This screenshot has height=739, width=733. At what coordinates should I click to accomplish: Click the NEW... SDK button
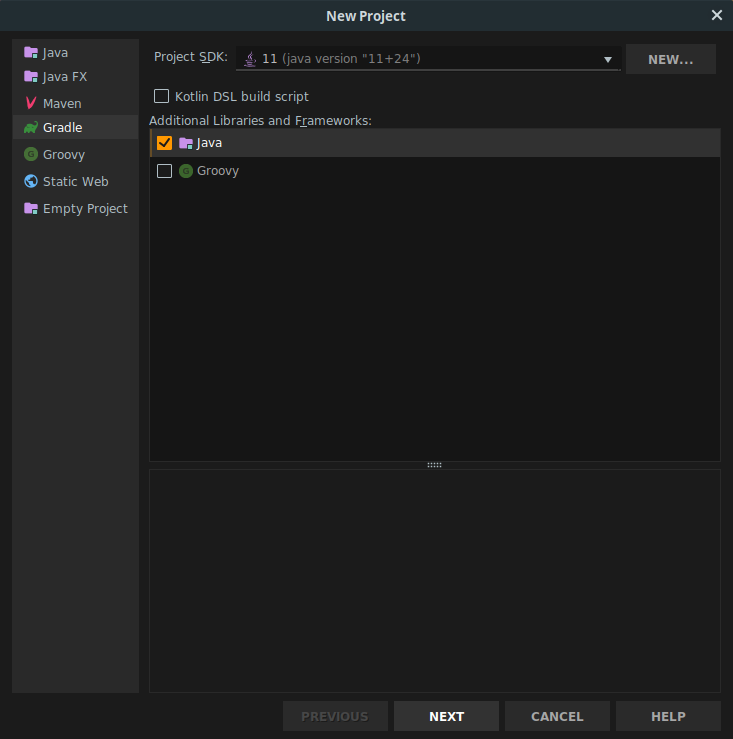click(670, 59)
